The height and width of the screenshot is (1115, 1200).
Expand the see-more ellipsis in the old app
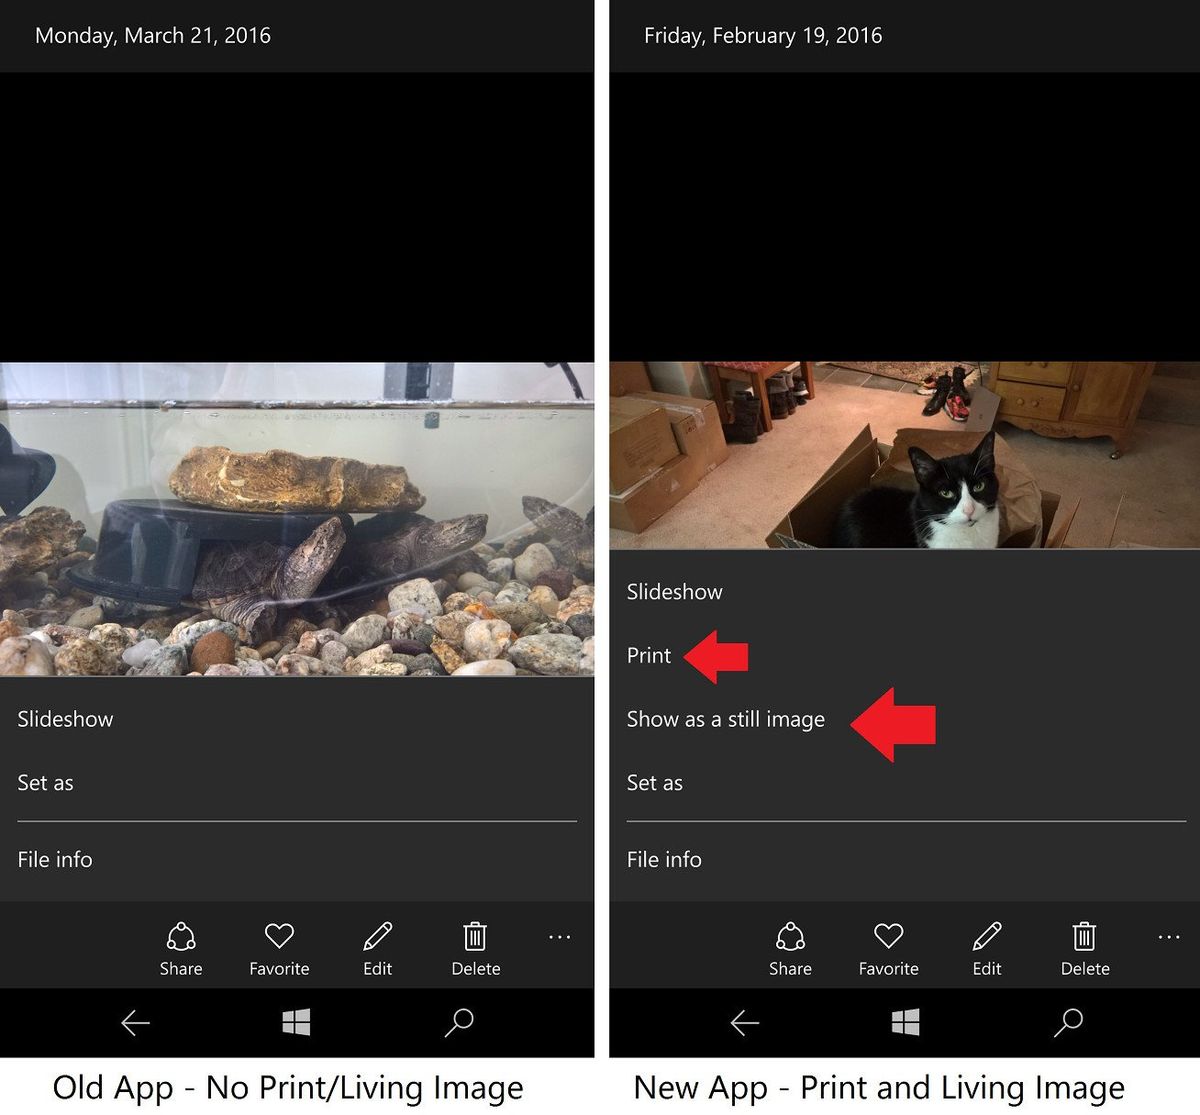(559, 936)
